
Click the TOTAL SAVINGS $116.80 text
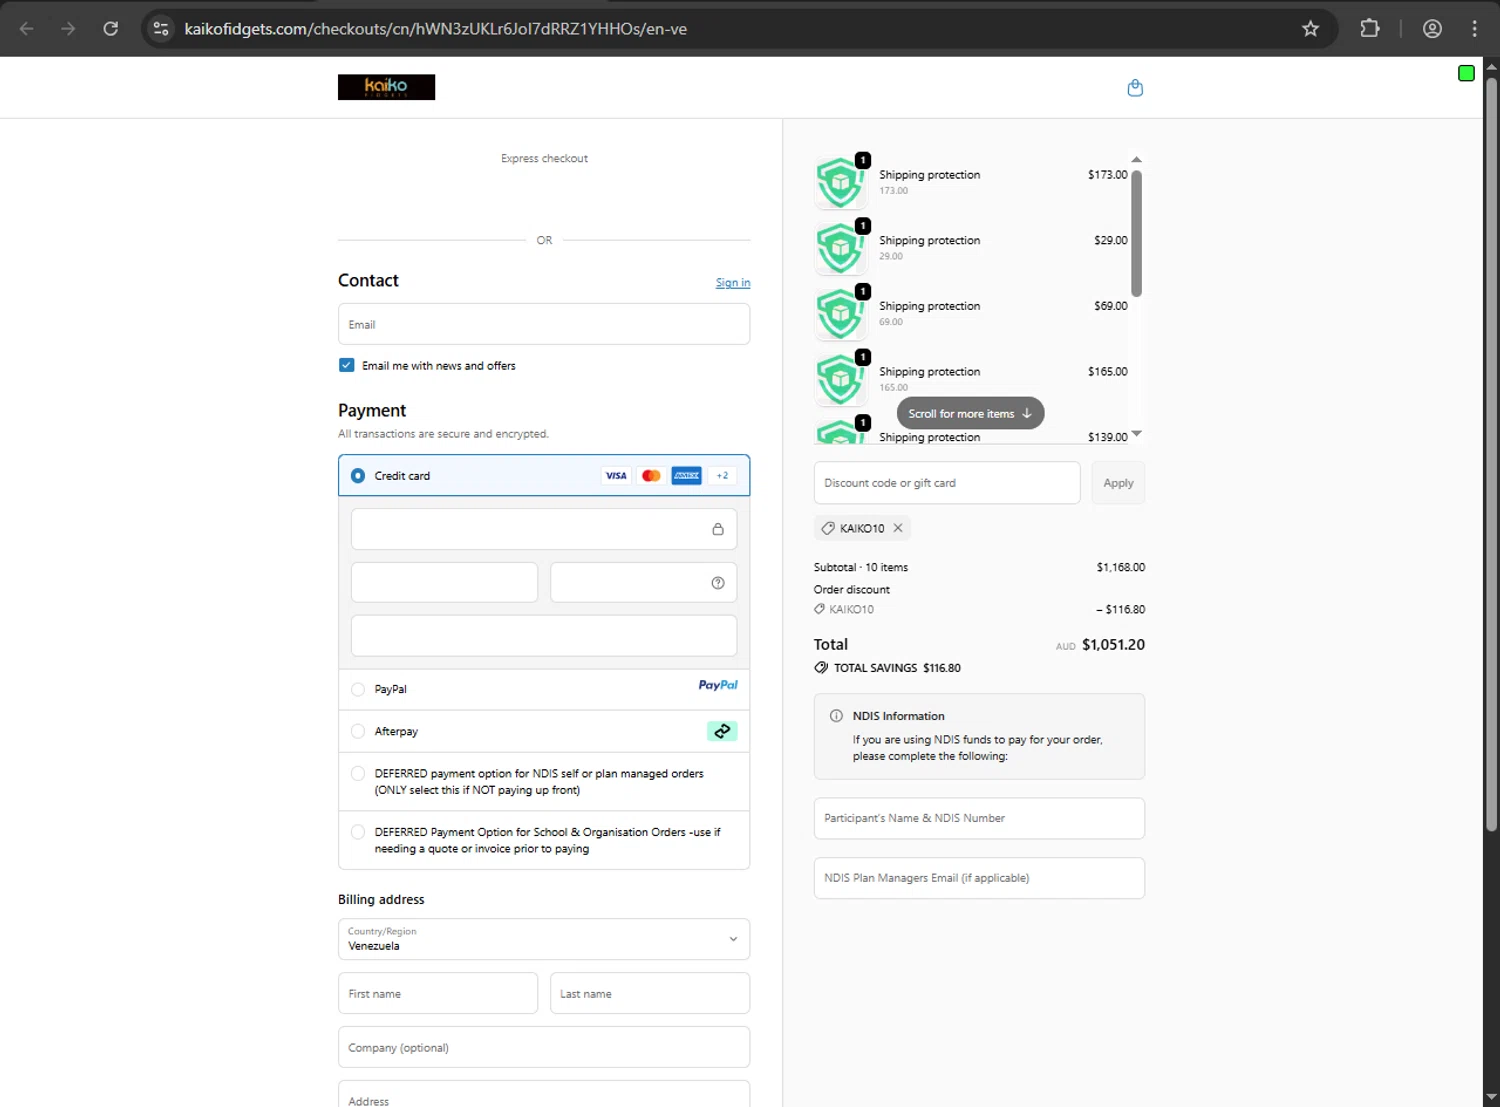coord(897,668)
